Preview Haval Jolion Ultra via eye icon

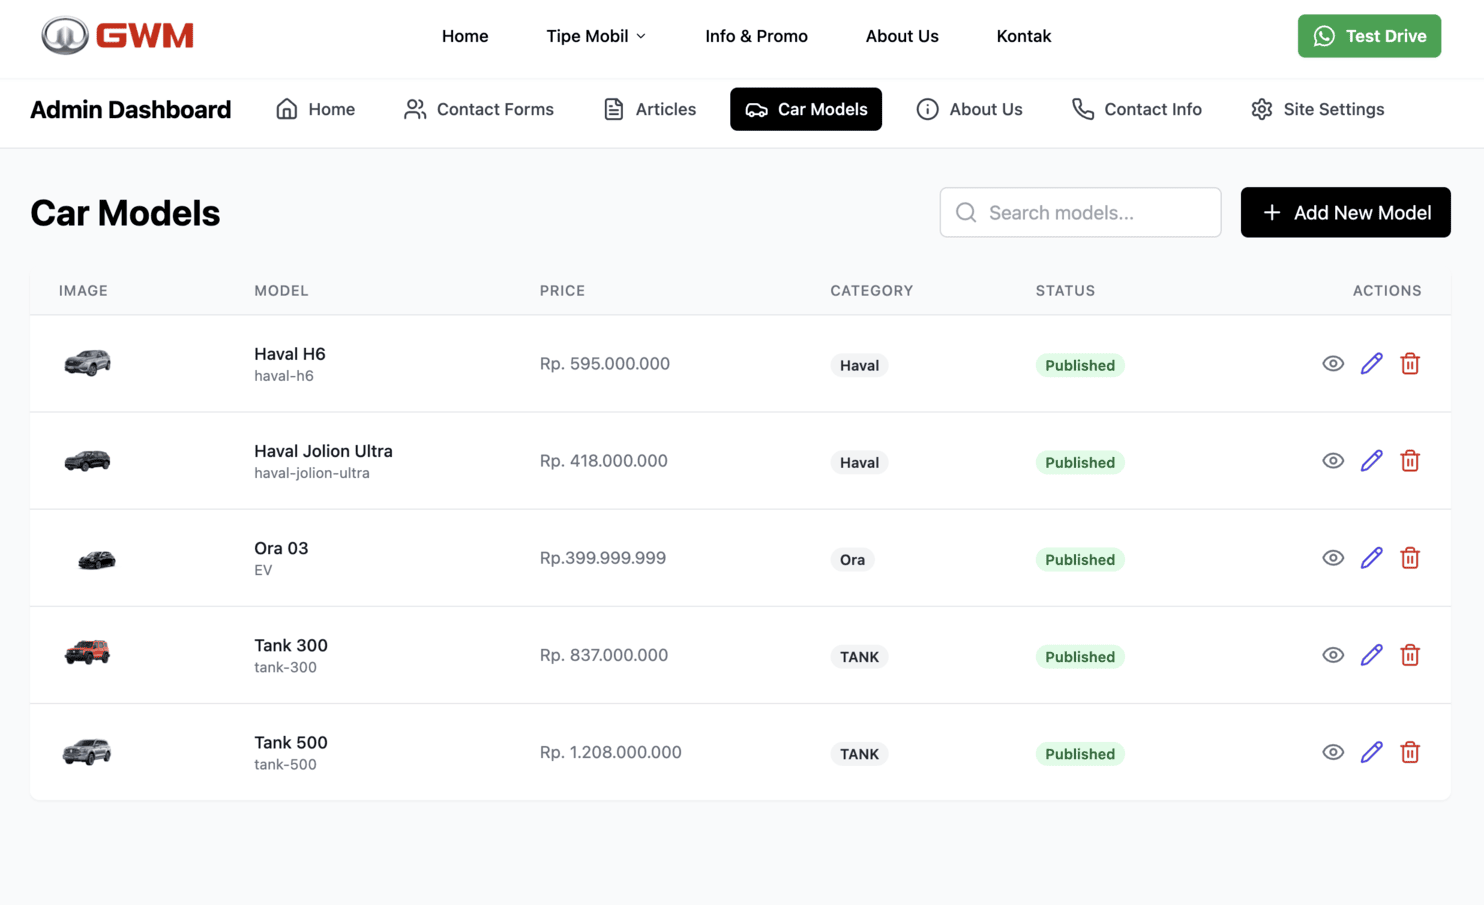click(1332, 461)
